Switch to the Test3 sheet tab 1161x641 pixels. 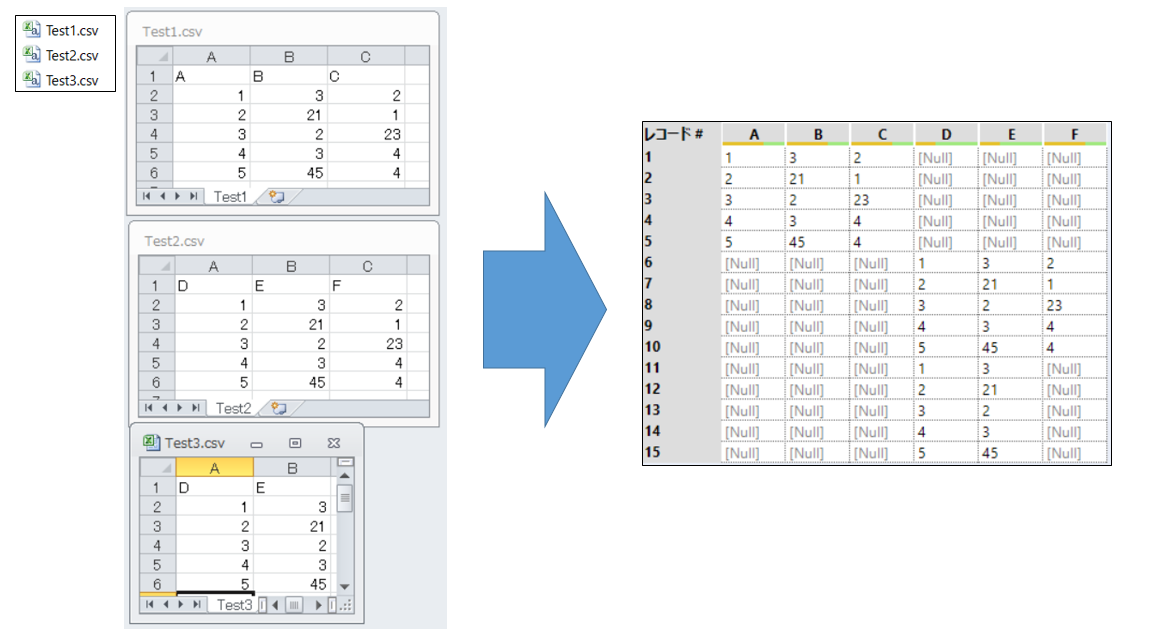234,605
